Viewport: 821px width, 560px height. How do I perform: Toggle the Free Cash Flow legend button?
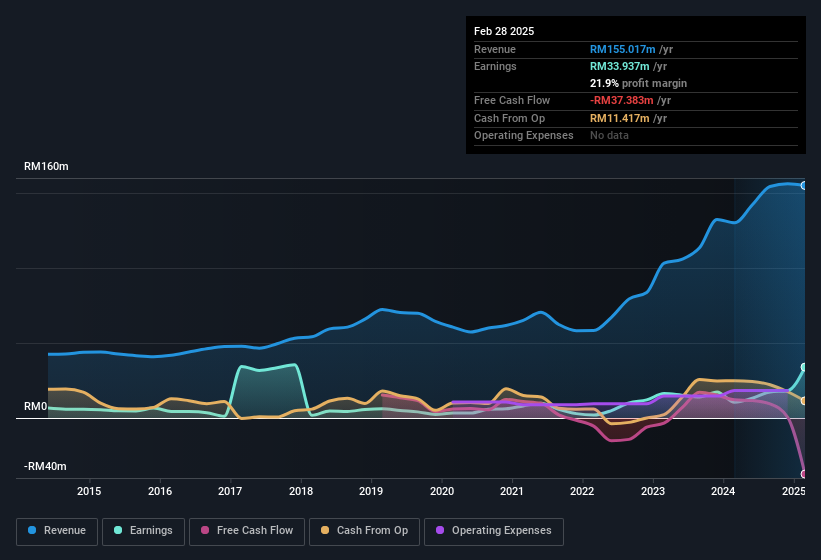coord(247,531)
